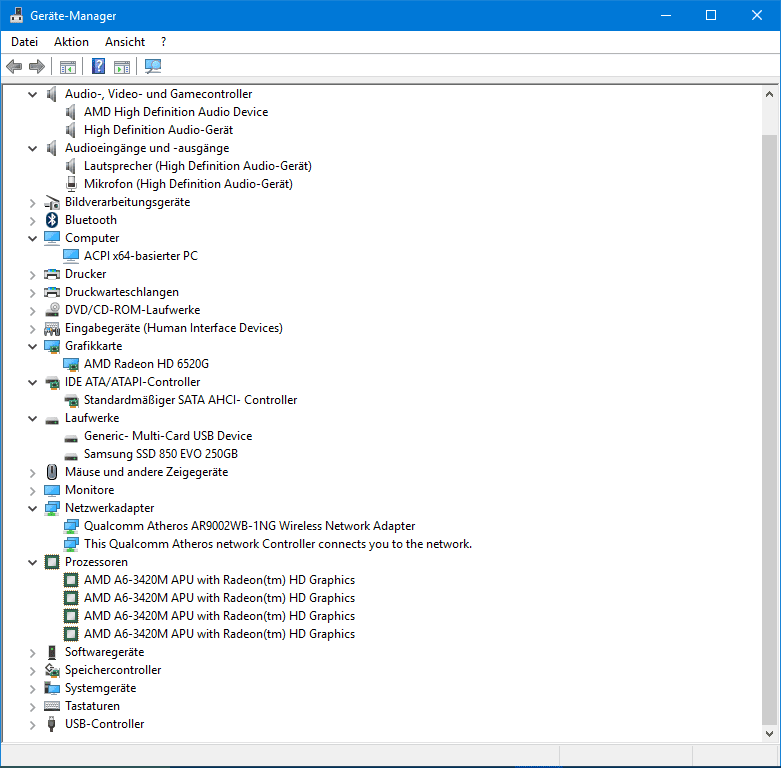Click the Eingabegeräte HID icon
Viewport: 781px width, 768px height.
(x=52, y=328)
